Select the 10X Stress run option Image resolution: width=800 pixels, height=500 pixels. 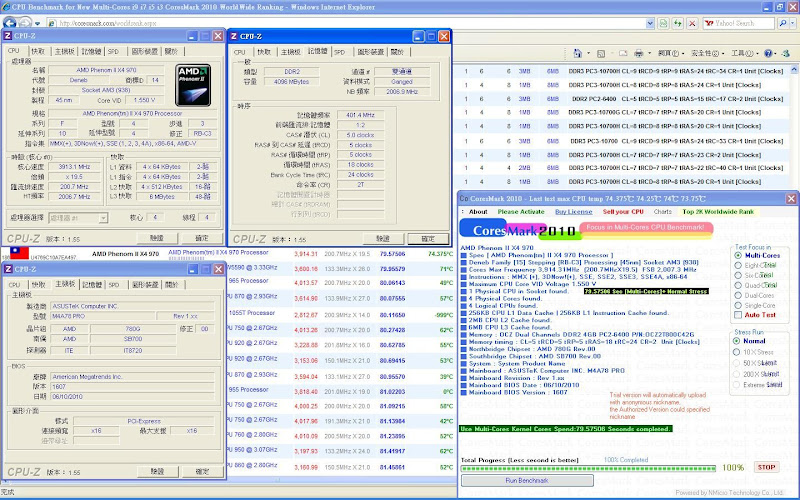coord(737,352)
